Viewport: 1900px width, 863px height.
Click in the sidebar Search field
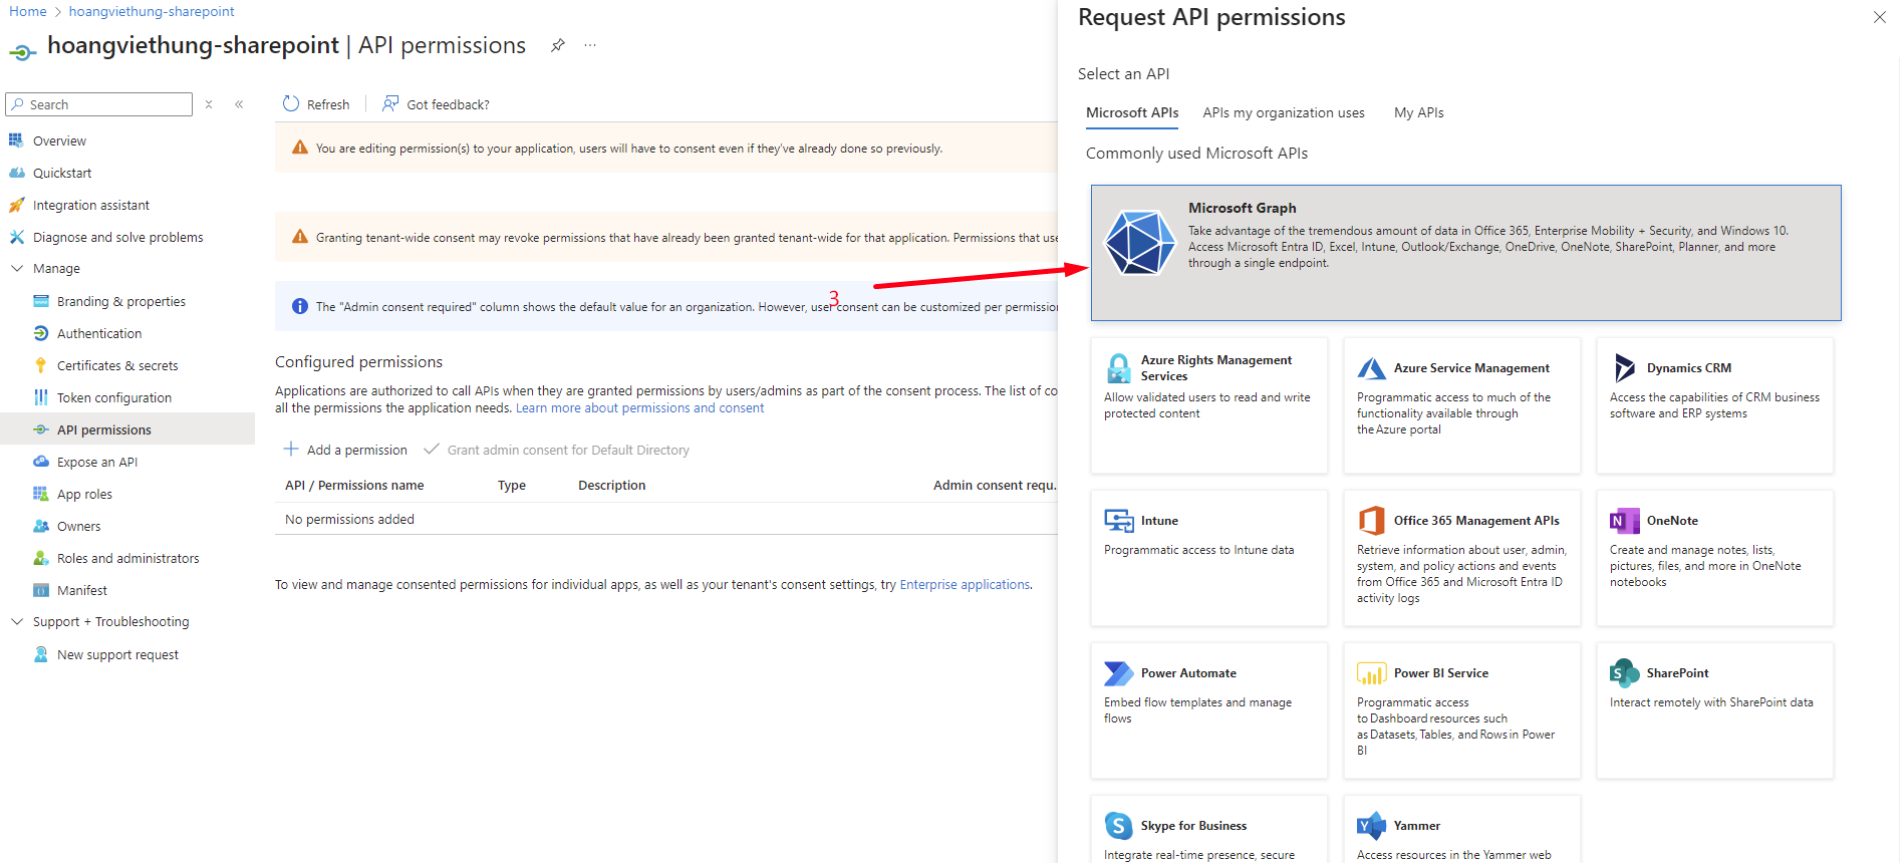(x=99, y=104)
